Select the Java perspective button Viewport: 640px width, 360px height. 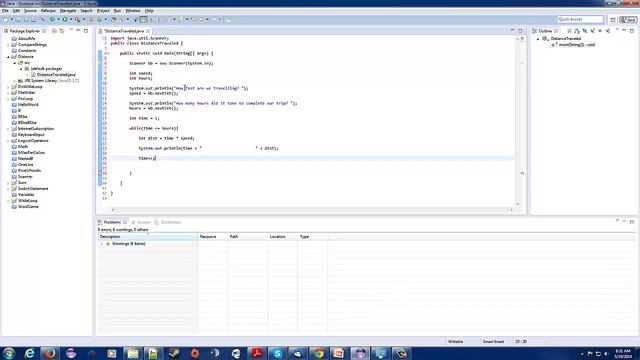628,20
